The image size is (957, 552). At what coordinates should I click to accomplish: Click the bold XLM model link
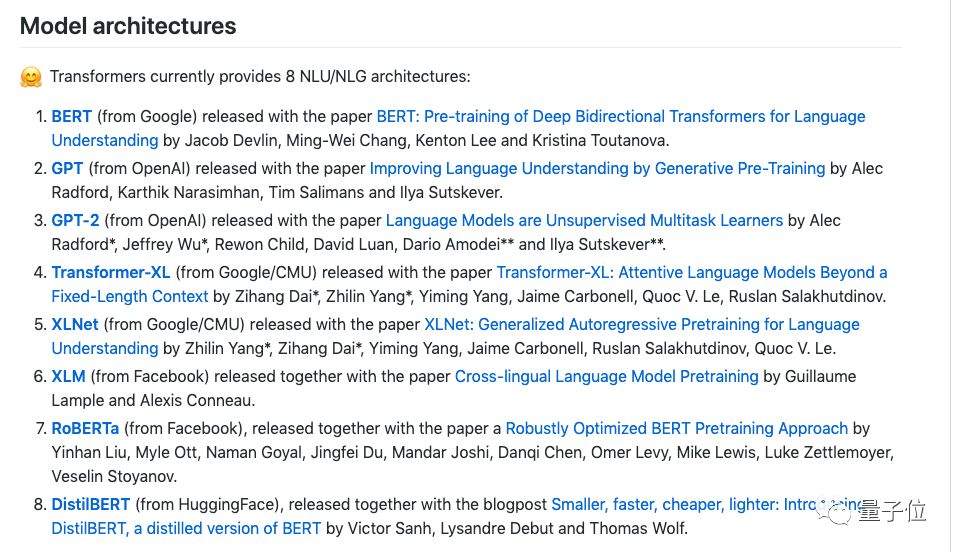point(68,376)
